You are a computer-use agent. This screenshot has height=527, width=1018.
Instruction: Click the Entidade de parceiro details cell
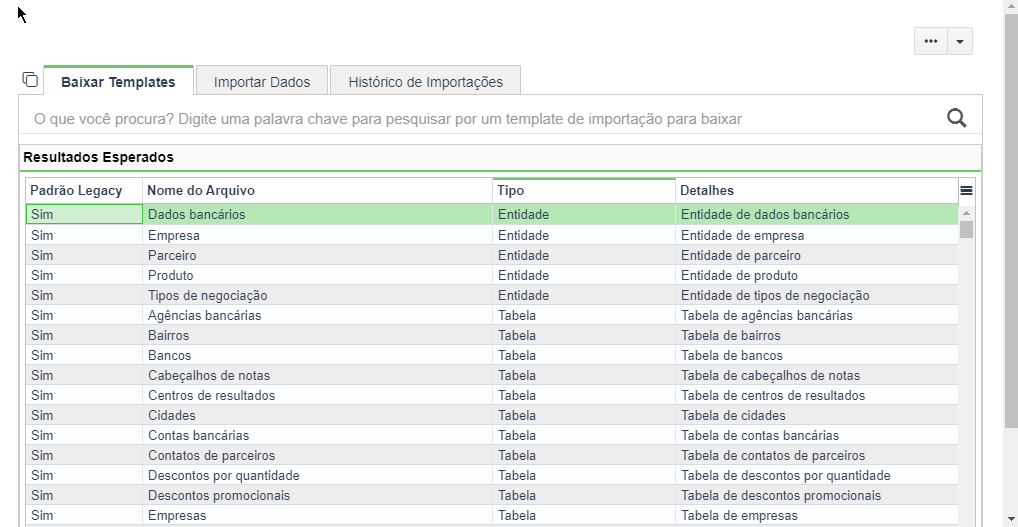coord(817,255)
